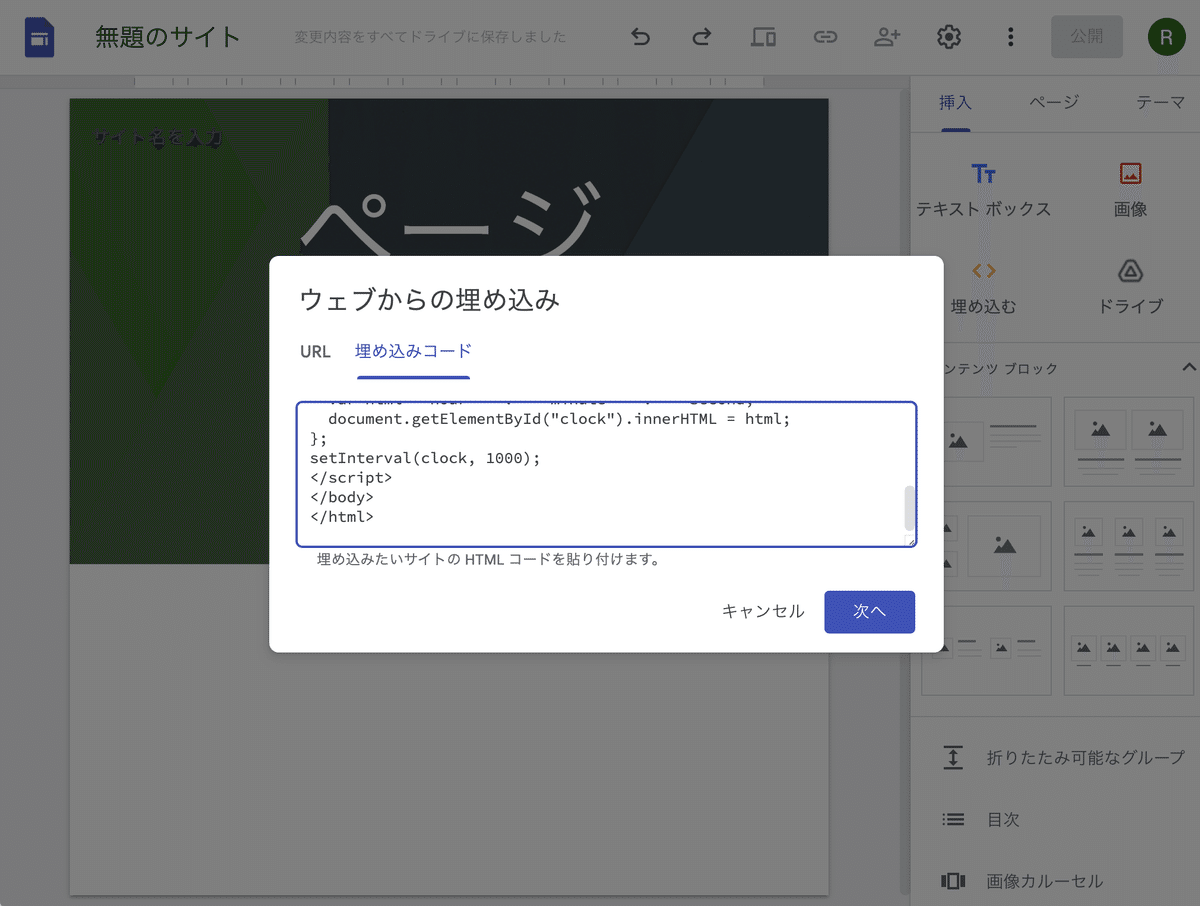1200x906 pixels.
Task: Select the small-and-large image layout block
Action: 986,546
